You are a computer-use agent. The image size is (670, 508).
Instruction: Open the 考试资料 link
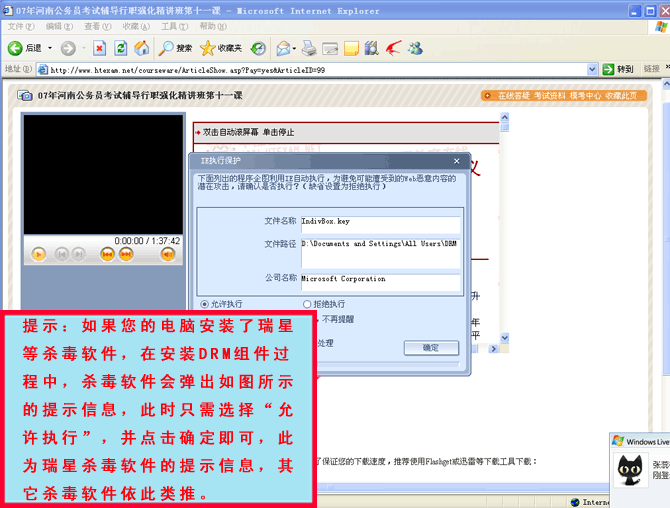(549, 96)
